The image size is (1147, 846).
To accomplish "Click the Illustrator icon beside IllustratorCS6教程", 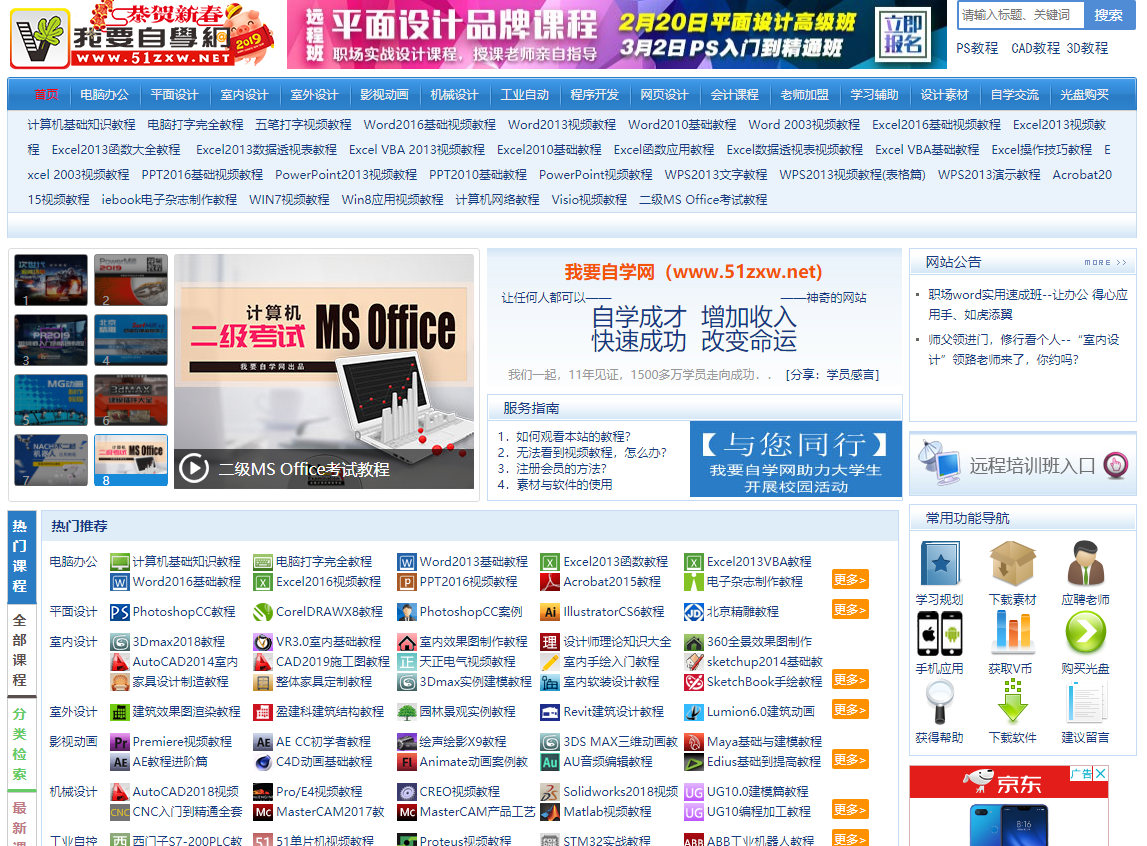I will (550, 612).
